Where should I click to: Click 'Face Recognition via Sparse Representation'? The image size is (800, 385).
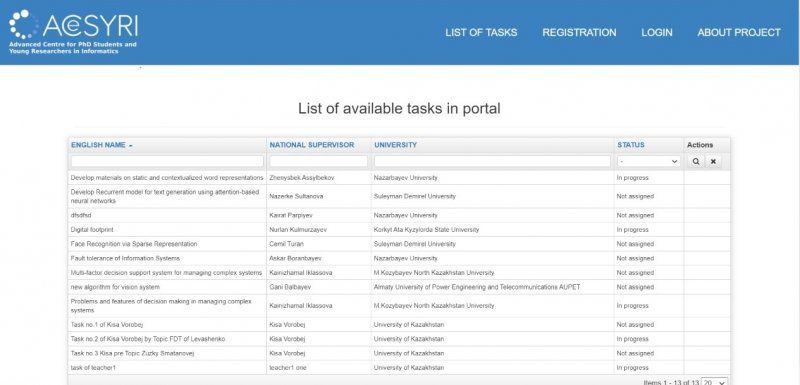click(x=134, y=244)
